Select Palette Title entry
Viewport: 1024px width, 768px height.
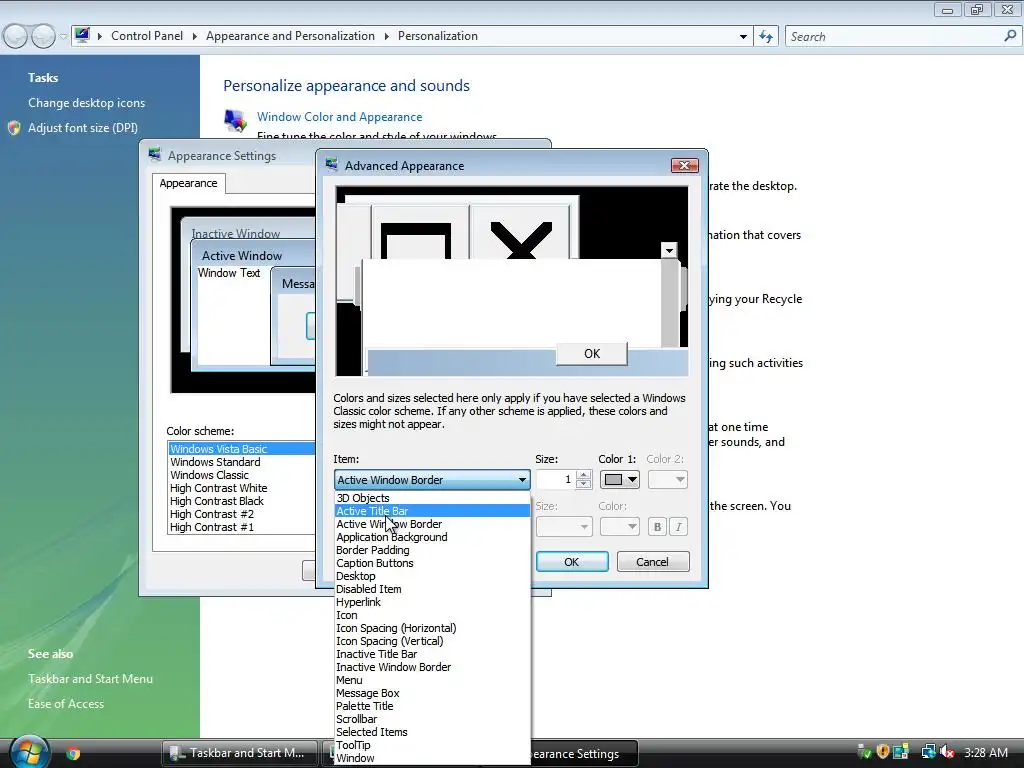coord(432,706)
